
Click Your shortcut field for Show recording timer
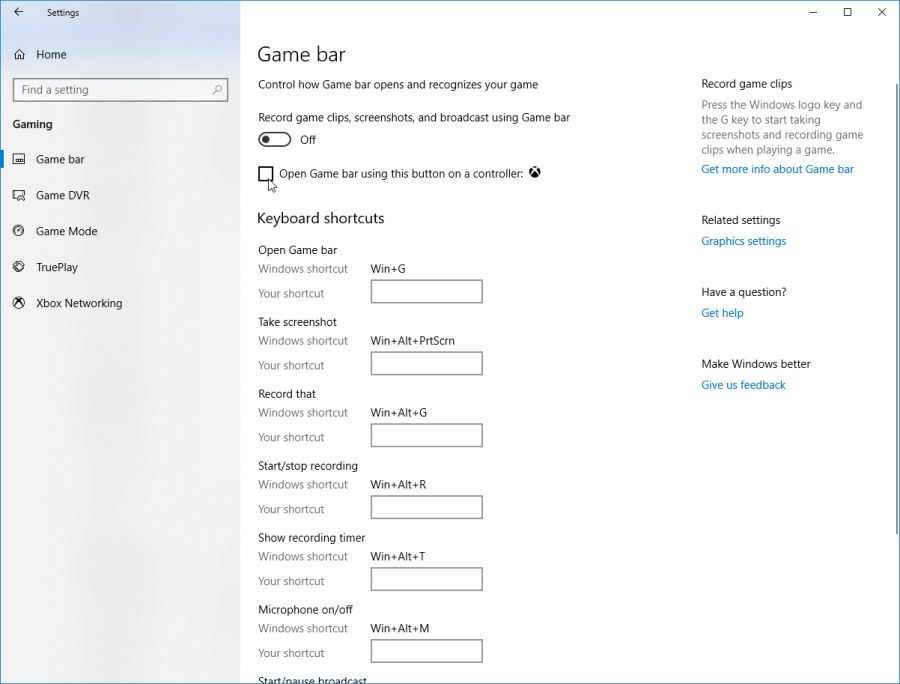point(426,579)
